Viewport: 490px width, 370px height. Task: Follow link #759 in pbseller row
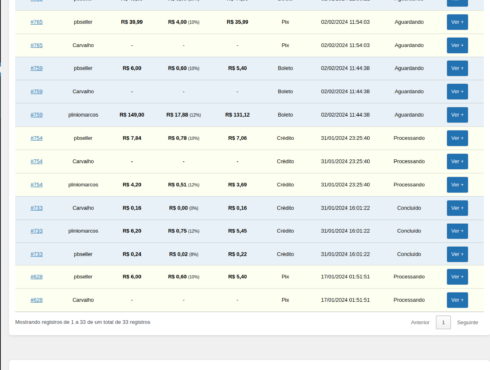coord(37,68)
